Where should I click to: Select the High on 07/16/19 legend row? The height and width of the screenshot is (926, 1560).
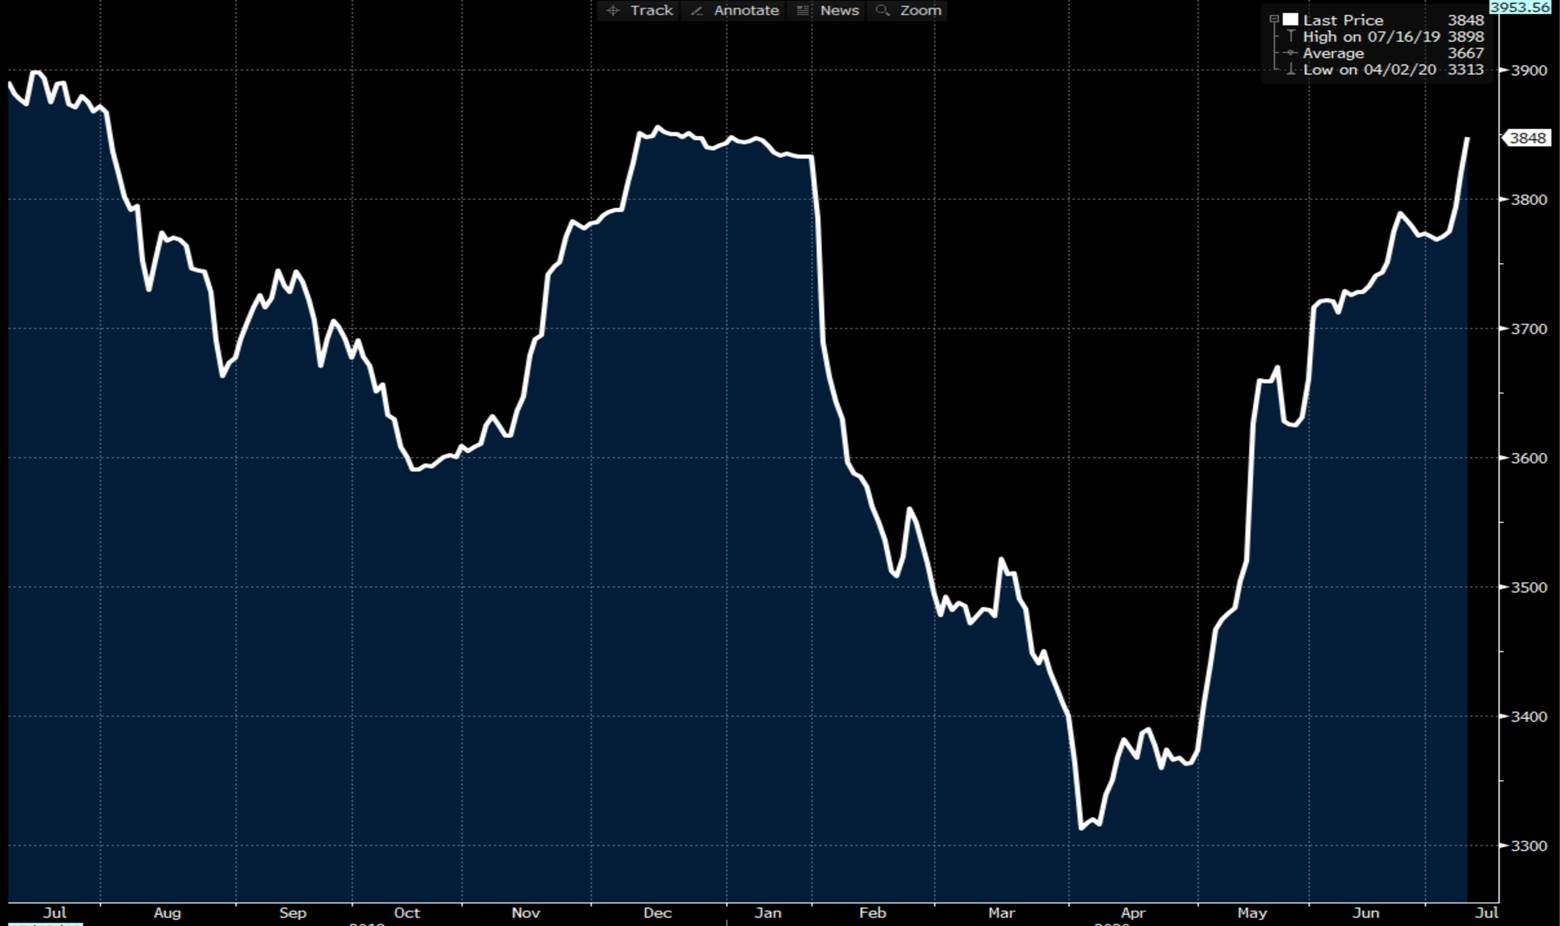[x=1371, y=36]
